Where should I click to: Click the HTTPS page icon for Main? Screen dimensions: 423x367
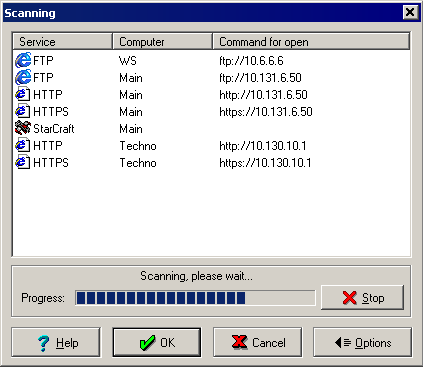[23, 111]
